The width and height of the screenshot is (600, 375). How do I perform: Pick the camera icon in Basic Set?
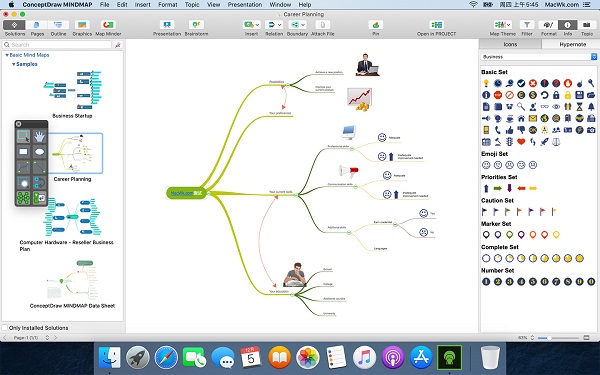[591, 130]
